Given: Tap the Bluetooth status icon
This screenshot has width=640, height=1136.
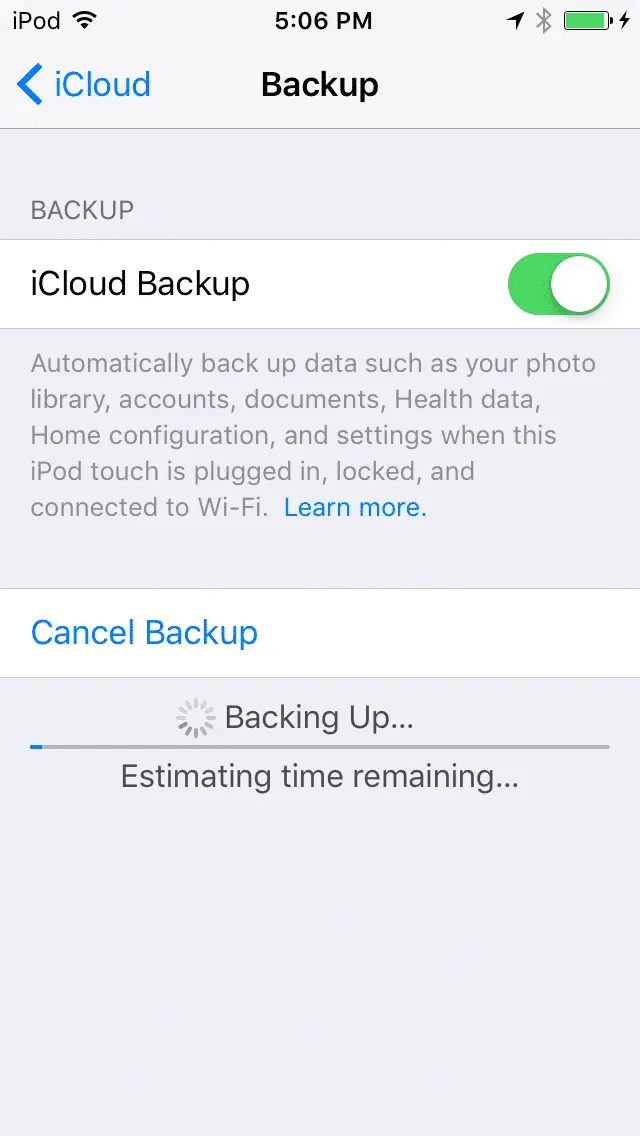Looking at the screenshot, I should coord(544,21).
